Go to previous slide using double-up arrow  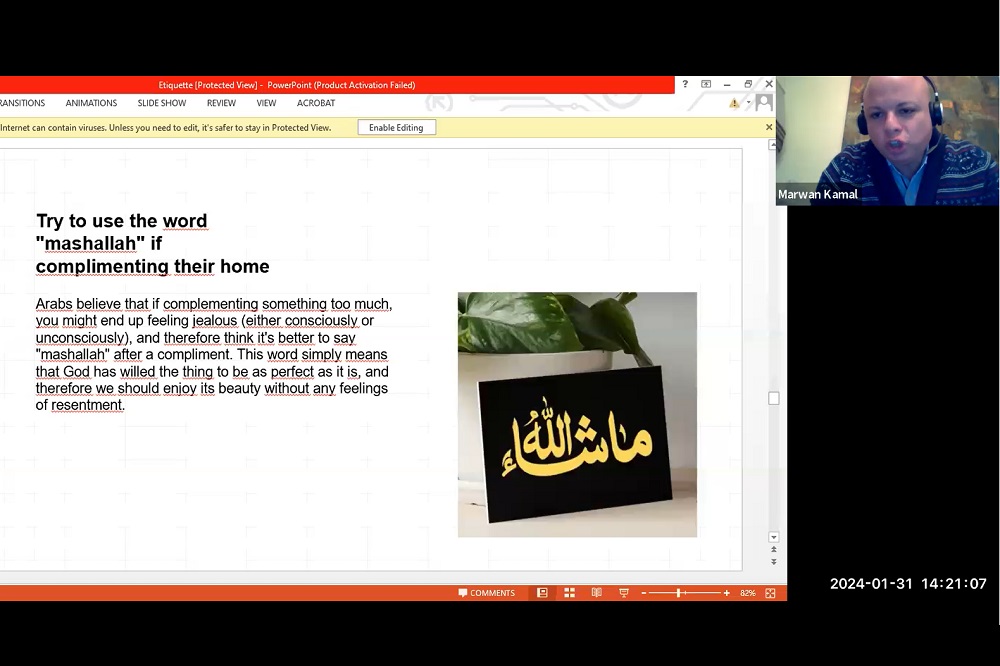773,550
